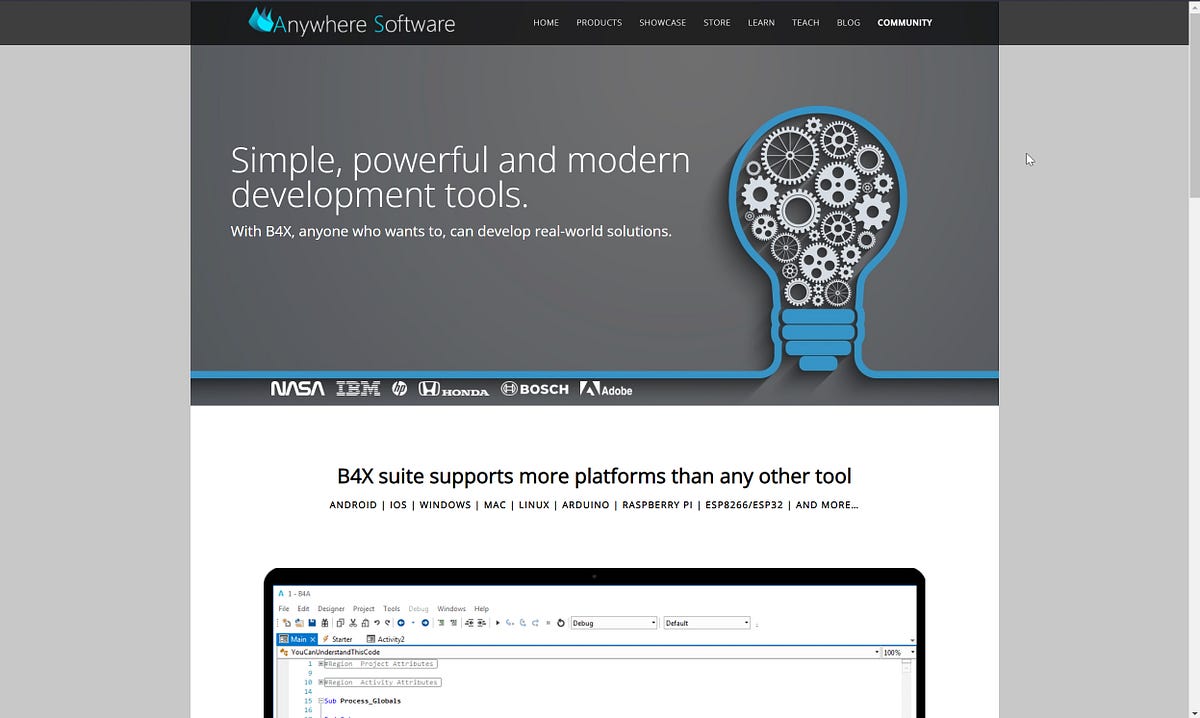This screenshot has width=1200, height=718.
Task: Click the blue navigate-forward arrow in B4A toolbar
Action: pyautogui.click(x=425, y=623)
